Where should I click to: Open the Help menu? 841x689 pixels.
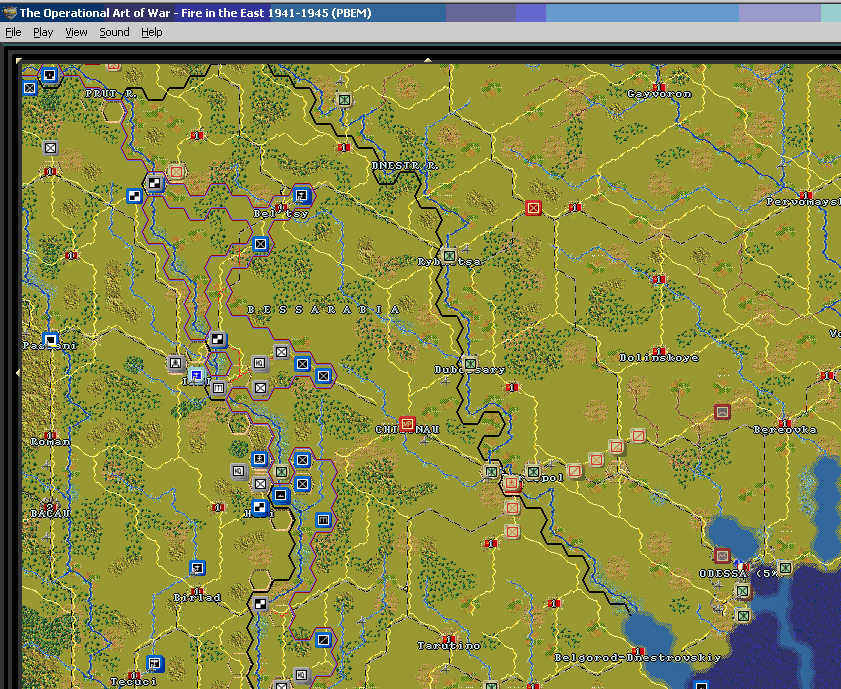coord(152,32)
